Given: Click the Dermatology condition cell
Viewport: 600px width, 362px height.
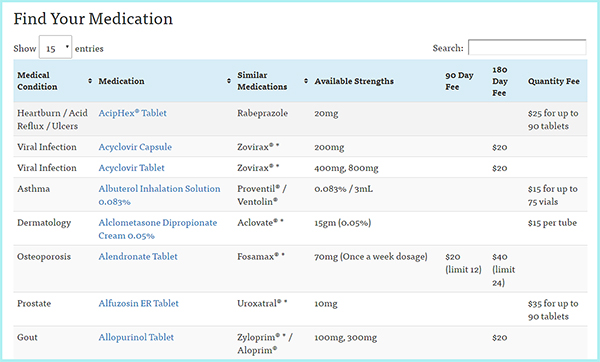Looking at the screenshot, I should (x=44, y=223).
